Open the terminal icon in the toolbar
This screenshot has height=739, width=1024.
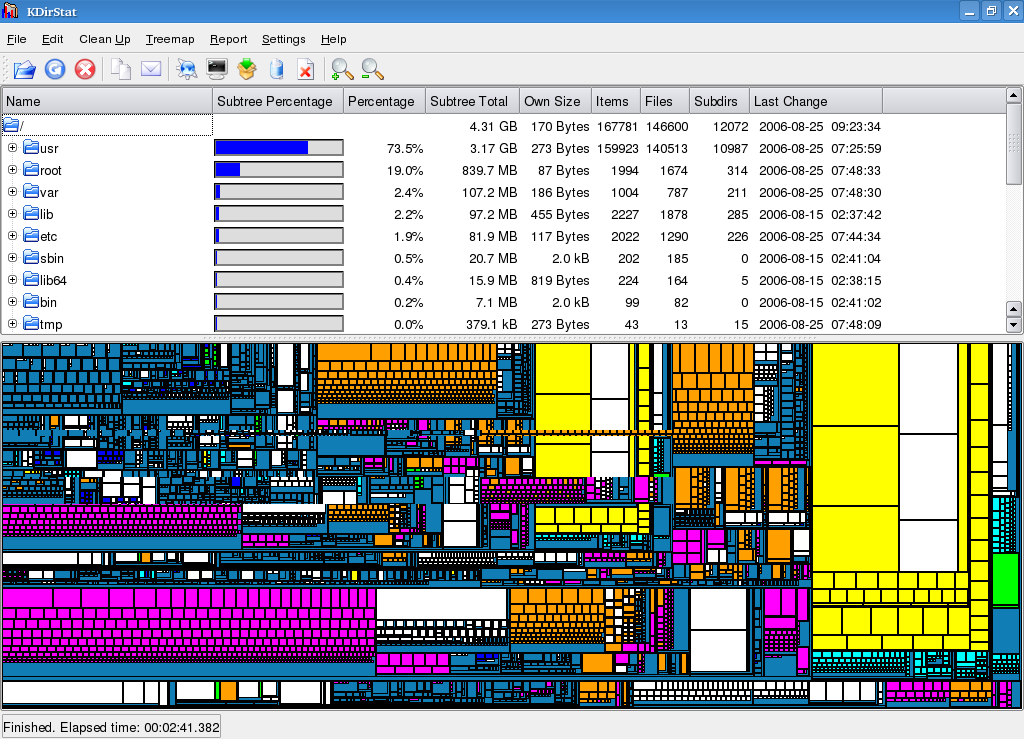216,69
